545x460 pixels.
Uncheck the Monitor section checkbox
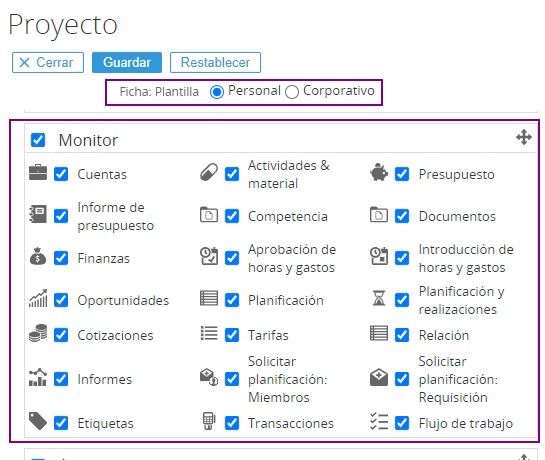coord(38,140)
